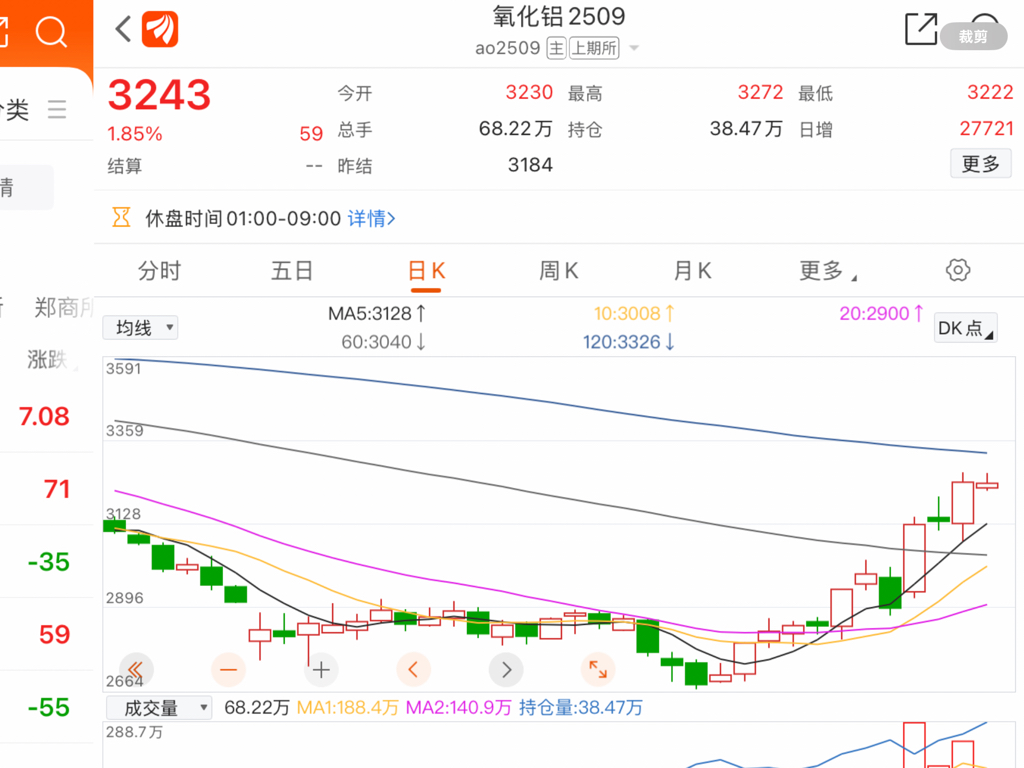Image resolution: width=1024 pixels, height=768 pixels.
Task: Open the Eastmoney app logo
Action: (x=160, y=29)
